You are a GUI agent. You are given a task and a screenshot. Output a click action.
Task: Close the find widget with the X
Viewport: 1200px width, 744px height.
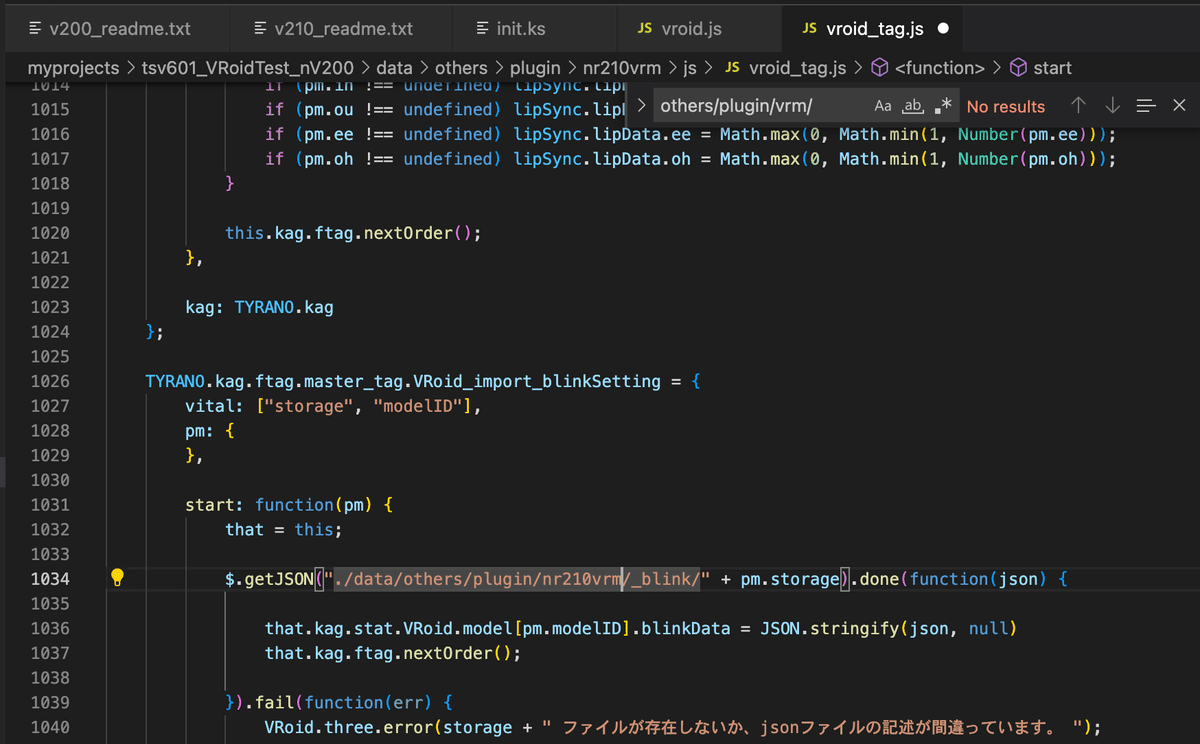(x=1179, y=105)
